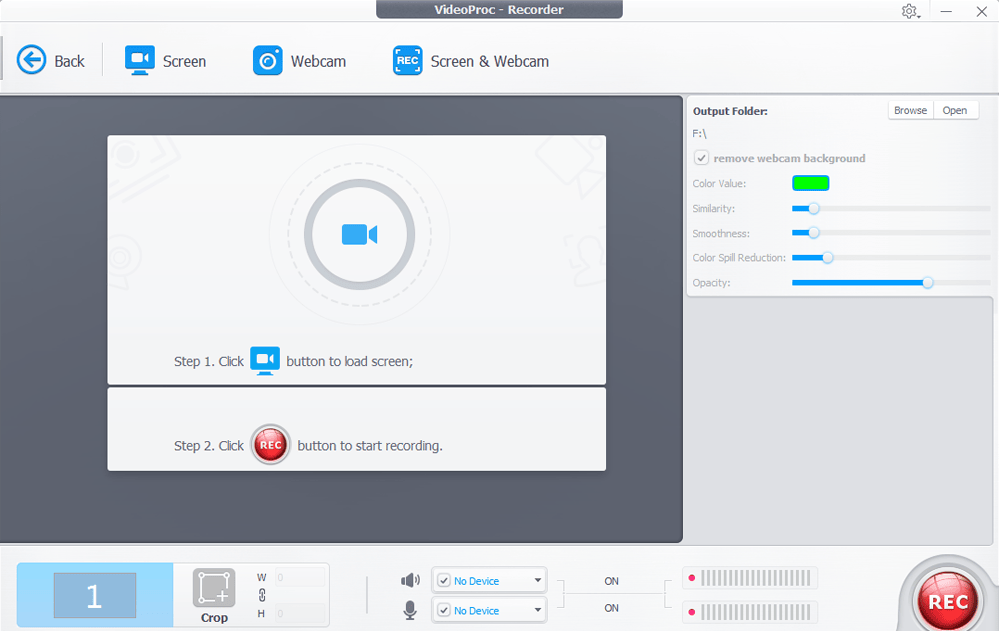The height and width of the screenshot is (631, 1000).
Task: Open the settings gear menu
Action: click(906, 11)
